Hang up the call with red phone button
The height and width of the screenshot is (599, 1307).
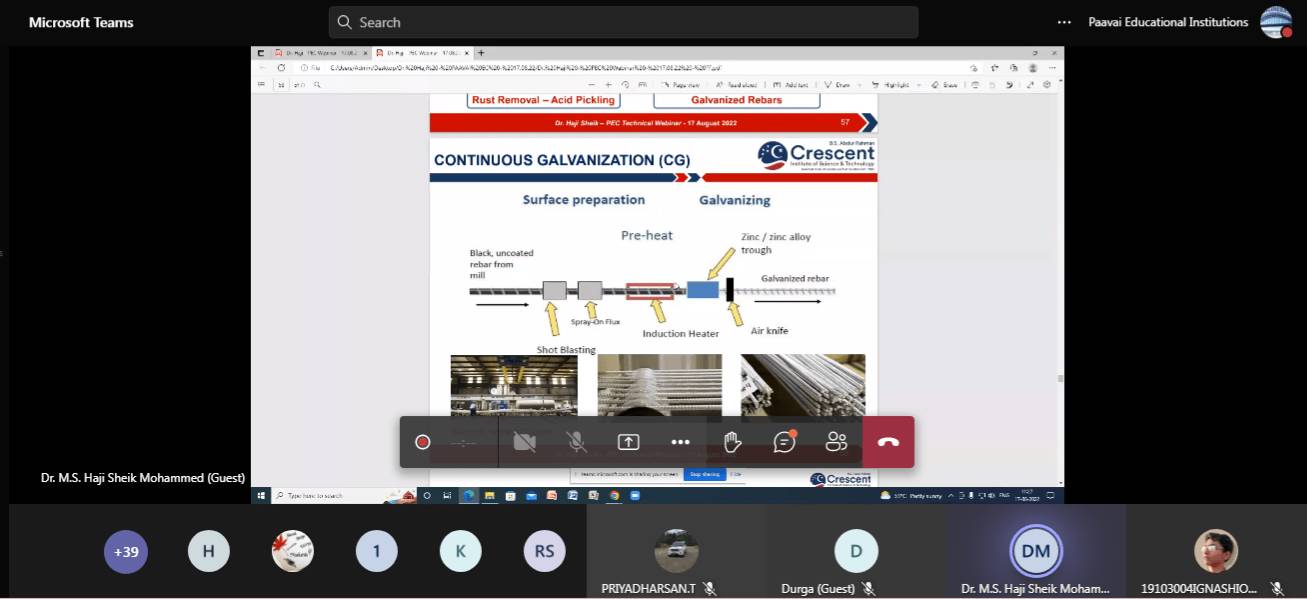pyautogui.click(x=888, y=442)
